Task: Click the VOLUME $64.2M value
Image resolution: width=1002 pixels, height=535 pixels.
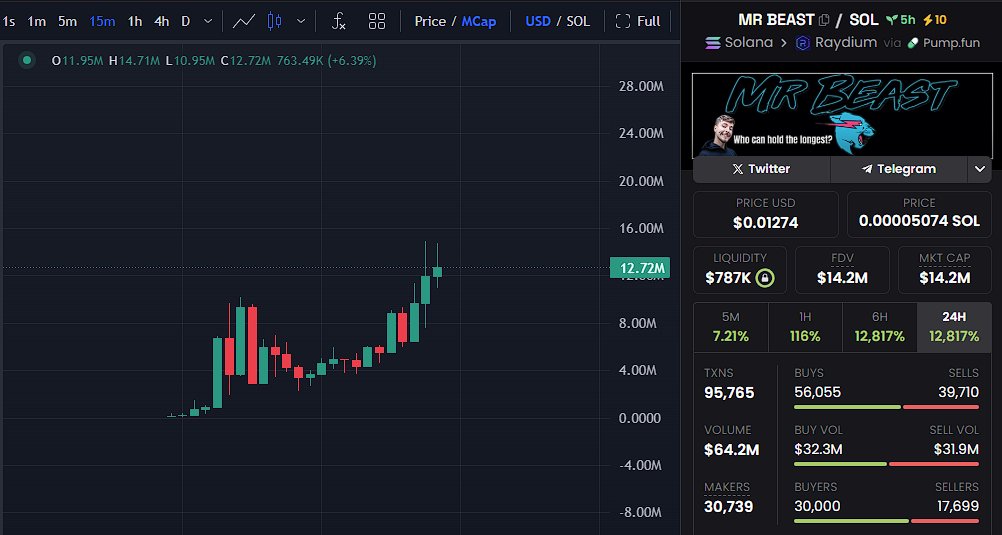Action: (x=732, y=450)
